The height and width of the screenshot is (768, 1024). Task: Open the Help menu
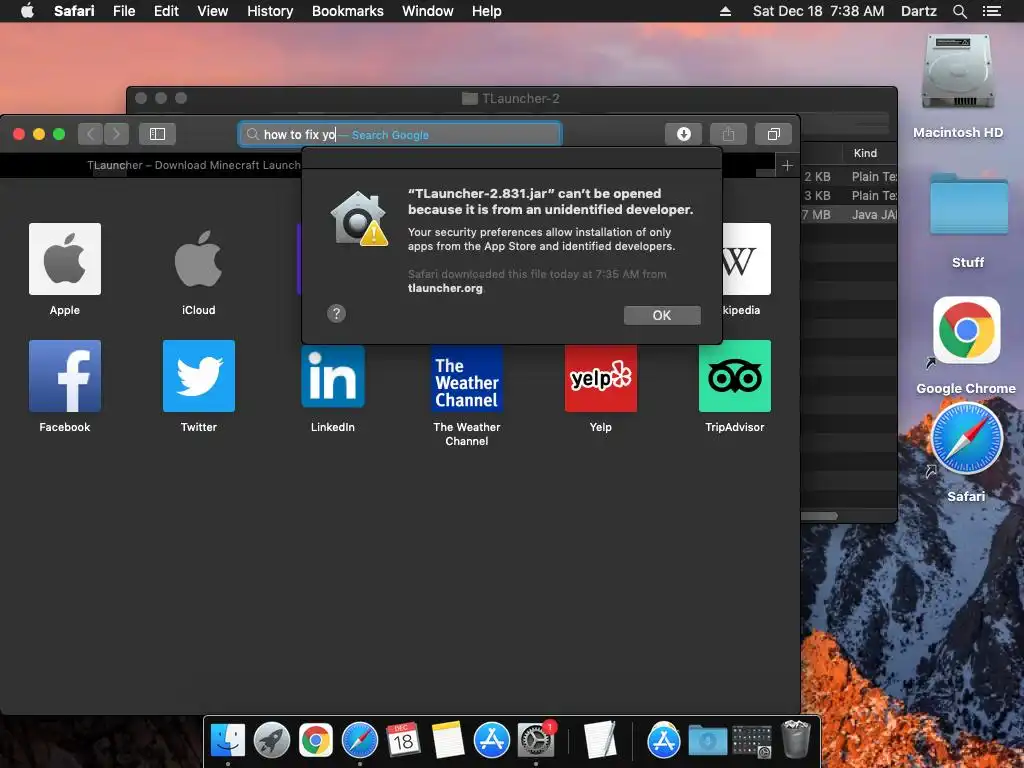[x=487, y=11]
